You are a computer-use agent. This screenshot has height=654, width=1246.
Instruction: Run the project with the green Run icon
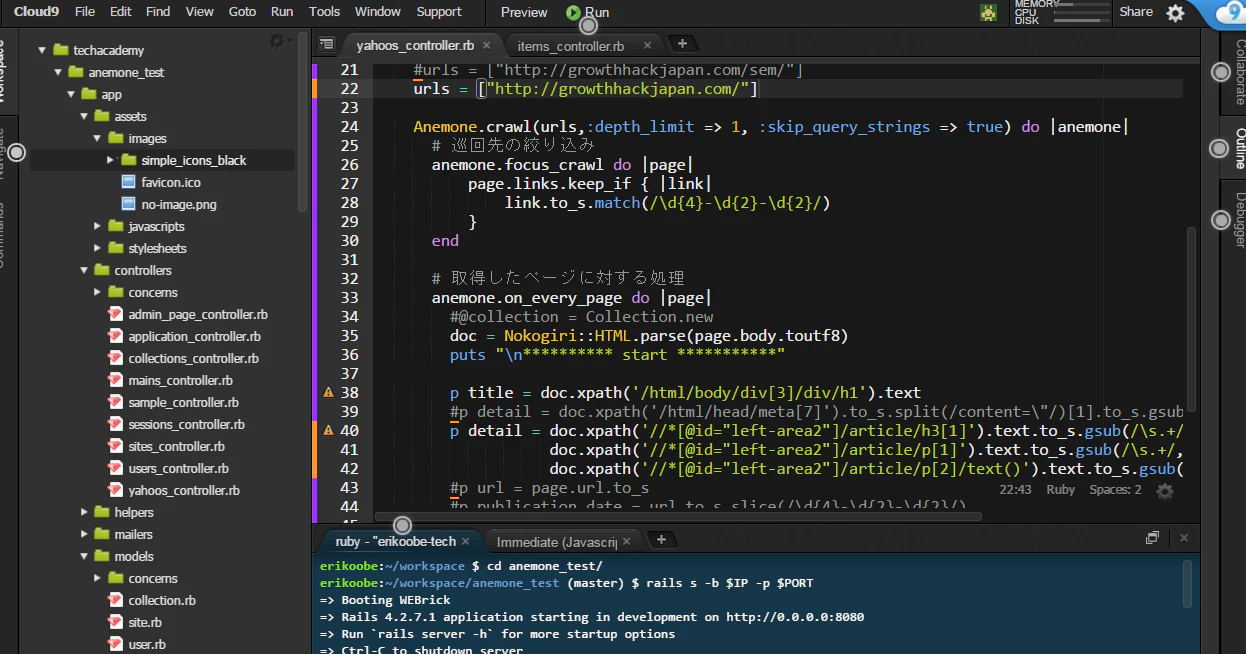tap(572, 13)
